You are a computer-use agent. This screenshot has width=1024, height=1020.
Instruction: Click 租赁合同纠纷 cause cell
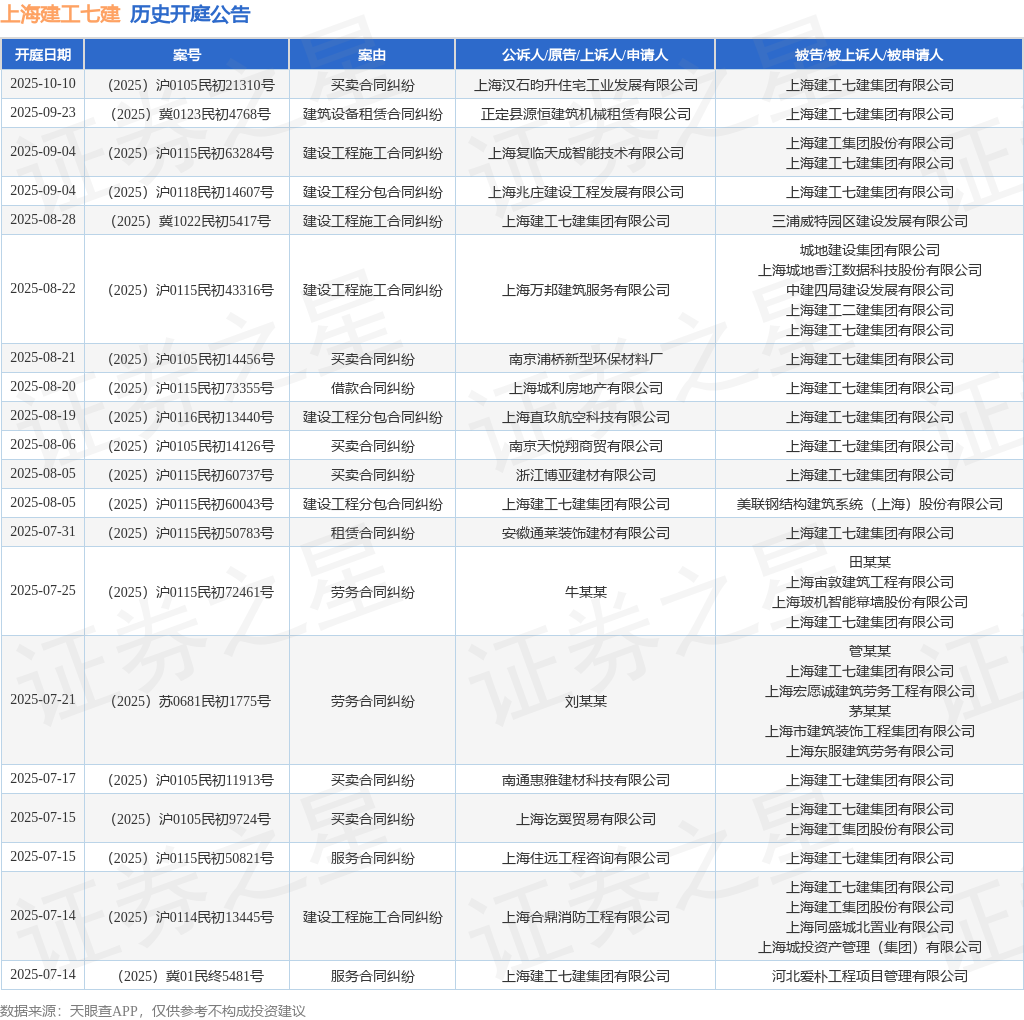coord(372,533)
